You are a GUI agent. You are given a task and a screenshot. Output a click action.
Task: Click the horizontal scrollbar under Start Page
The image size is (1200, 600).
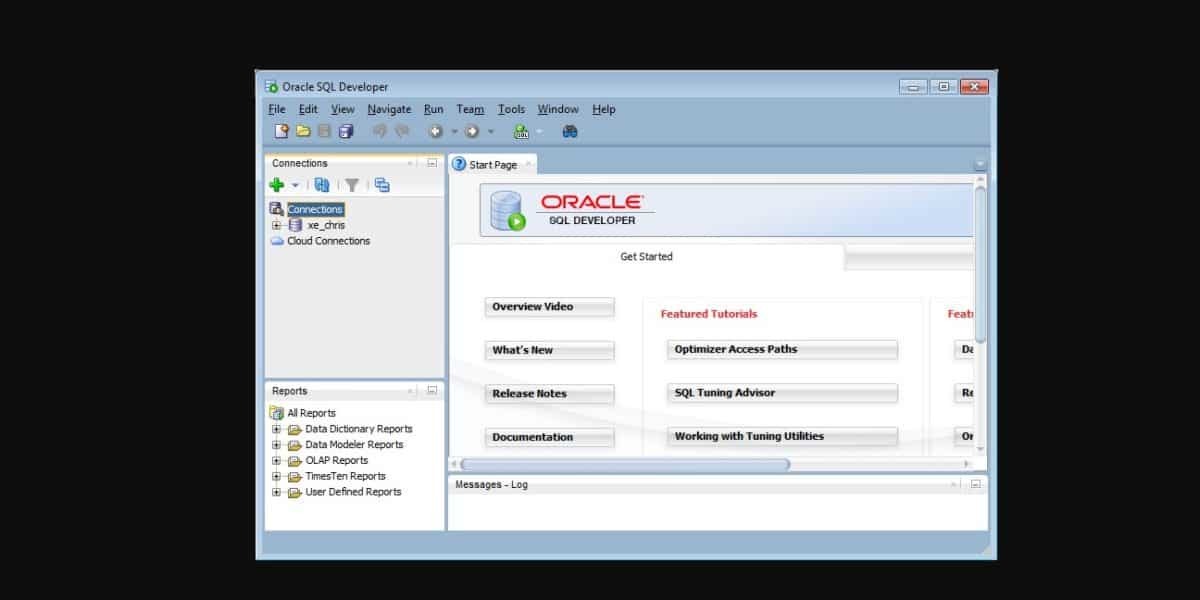625,464
